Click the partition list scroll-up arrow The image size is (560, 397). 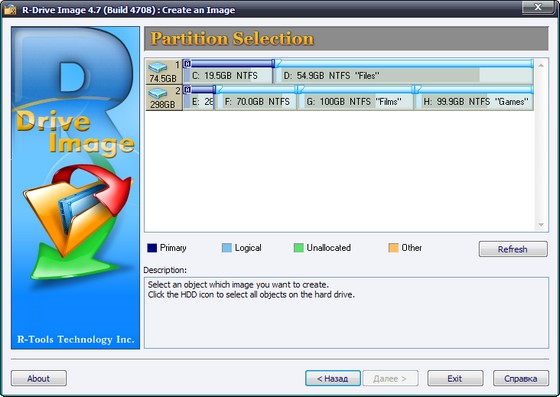tap(541, 65)
